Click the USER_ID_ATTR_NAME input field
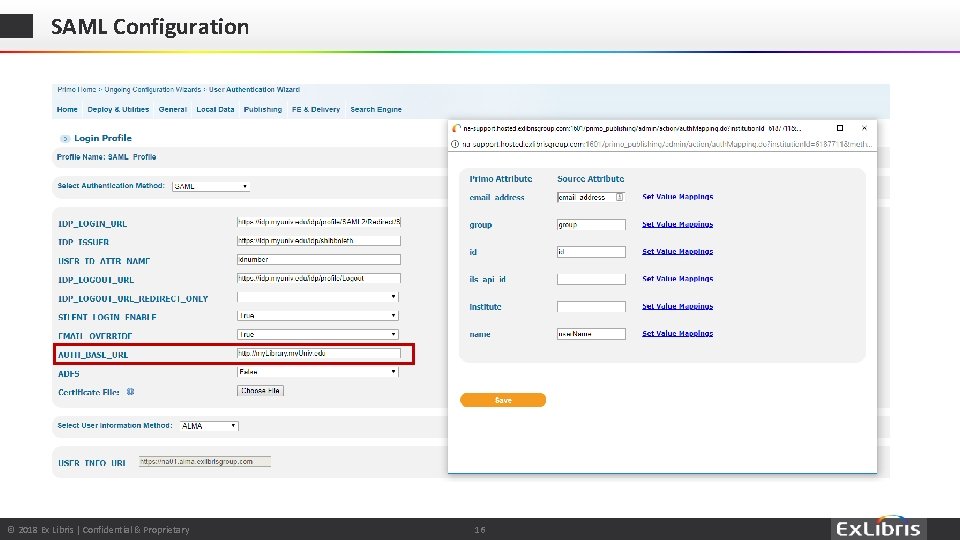 (319, 260)
